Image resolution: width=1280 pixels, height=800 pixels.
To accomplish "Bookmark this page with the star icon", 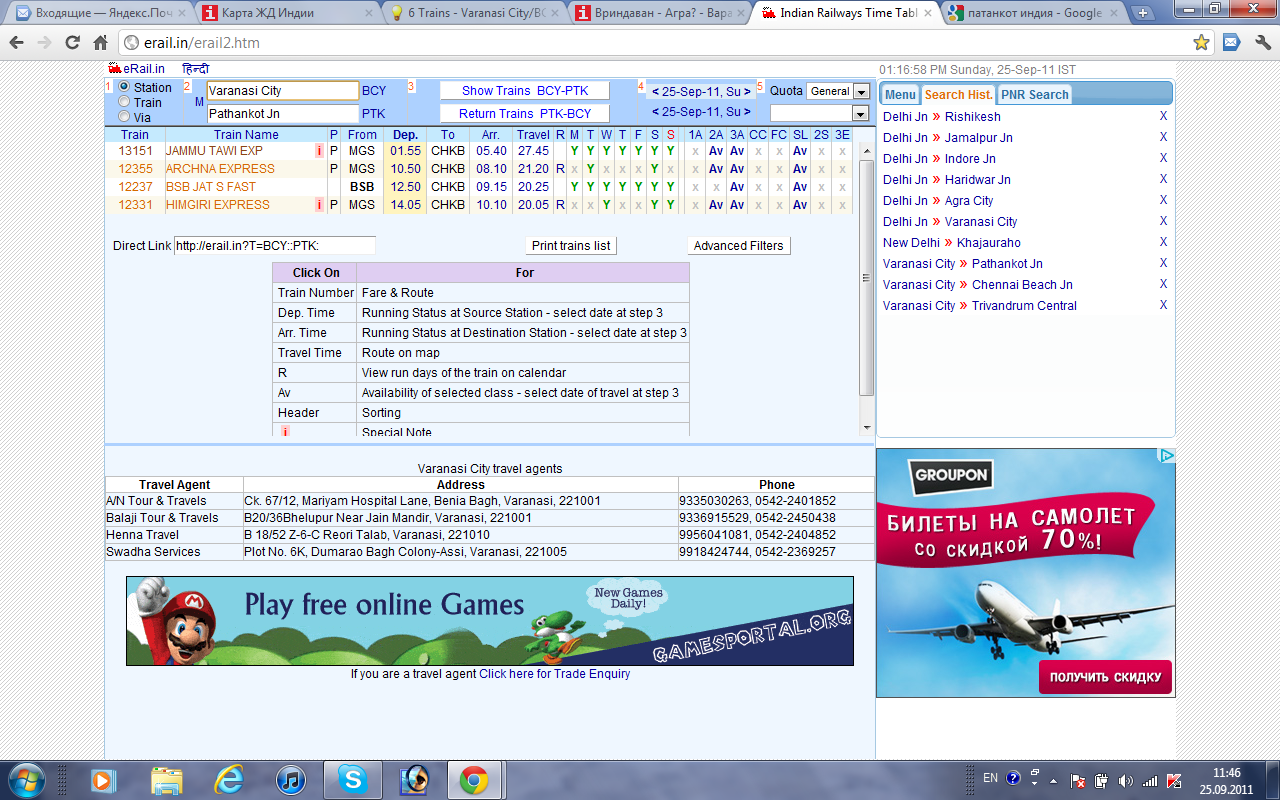I will (x=1201, y=43).
